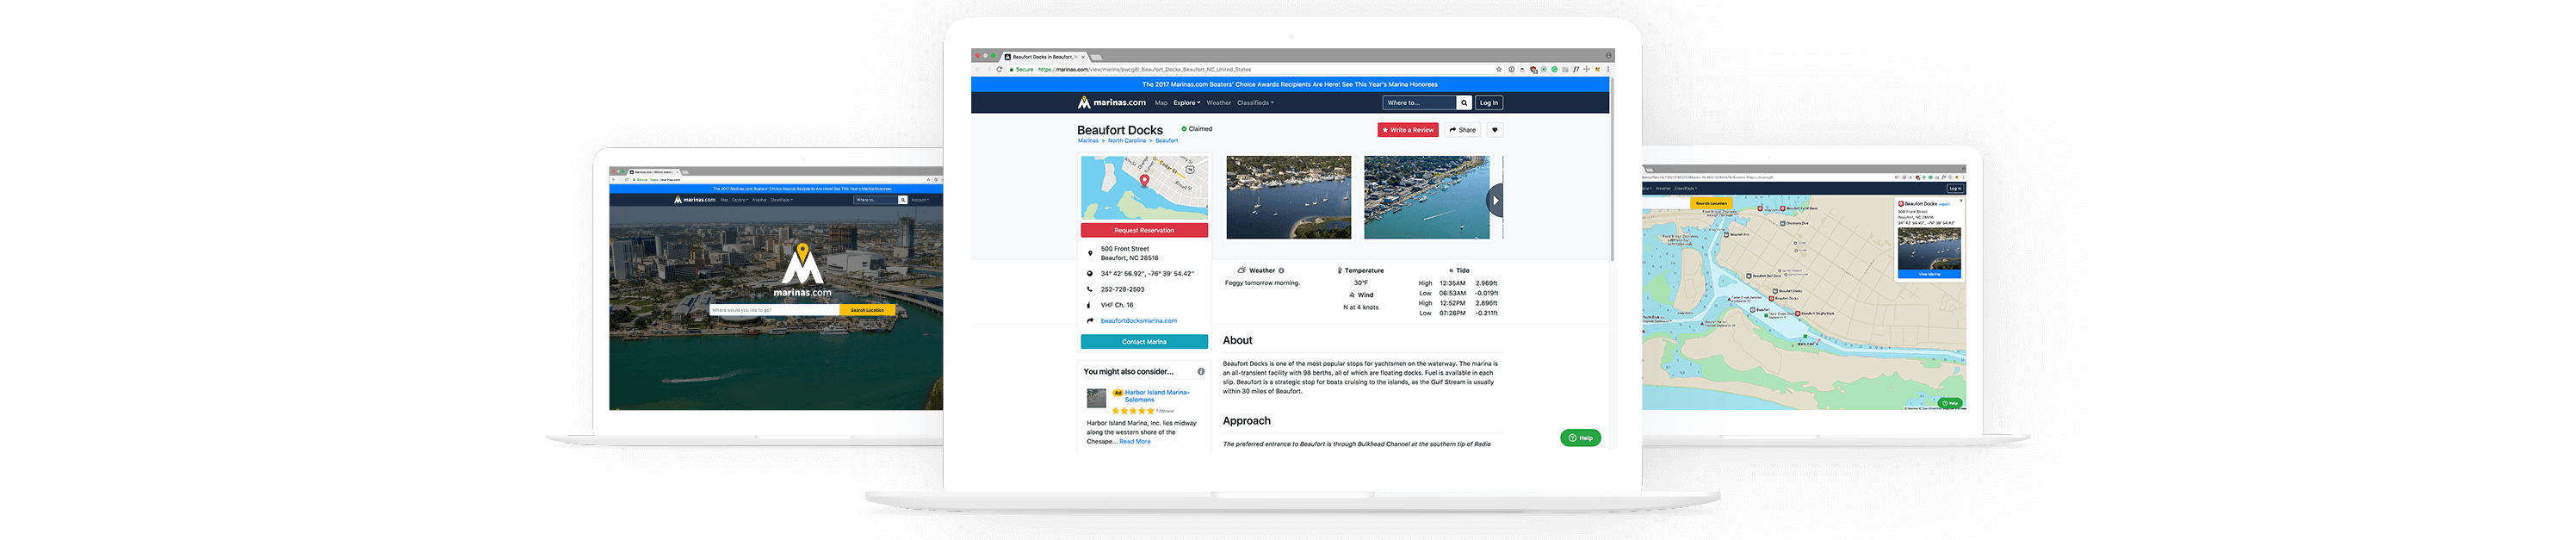Click browser reload icon in center window
This screenshot has height=540, width=2576.
[x=999, y=69]
